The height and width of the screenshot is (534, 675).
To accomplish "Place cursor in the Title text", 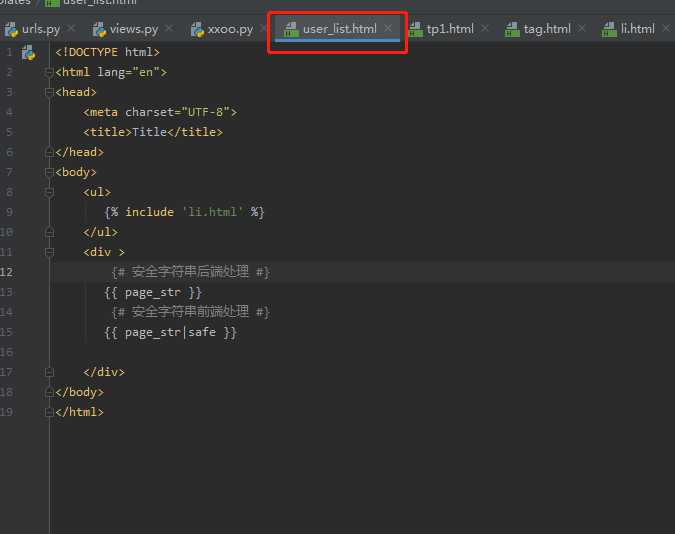I will coord(149,132).
